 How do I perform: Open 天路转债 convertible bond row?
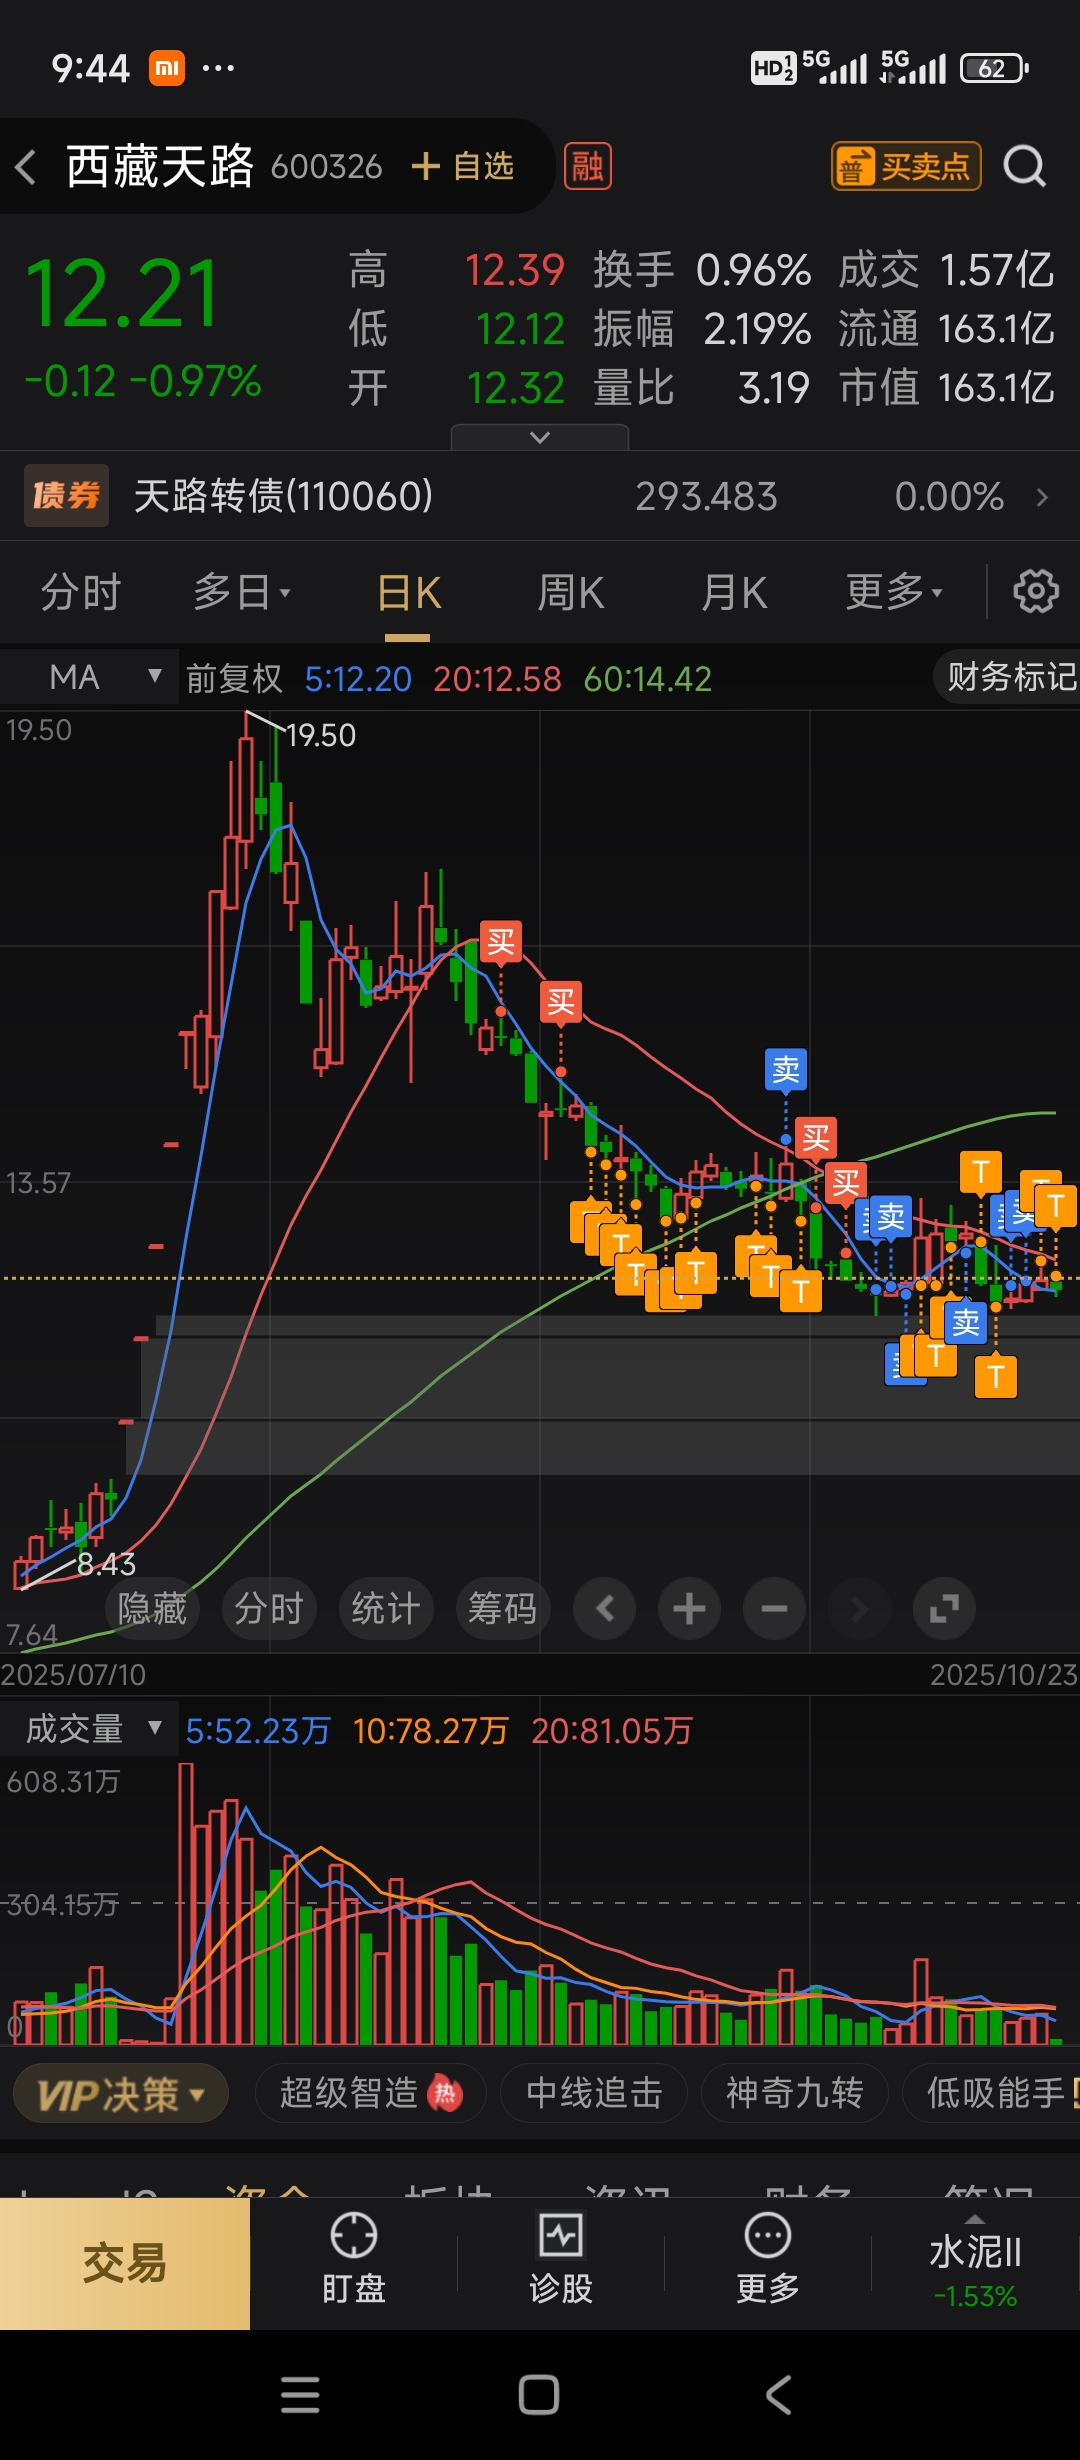[540, 496]
